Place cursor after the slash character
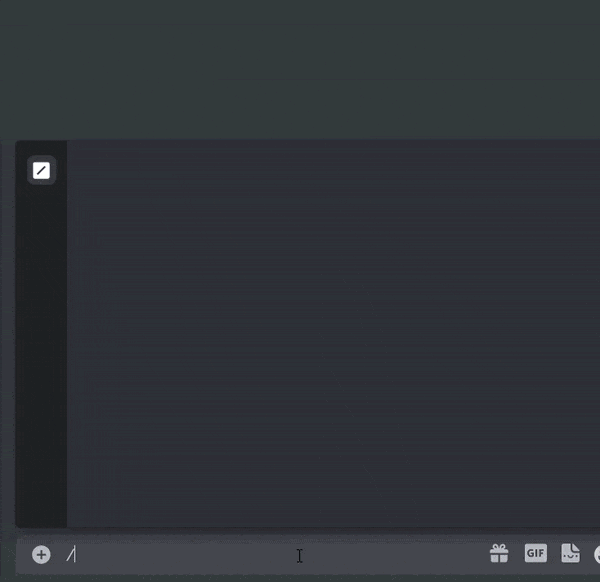The width and height of the screenshot is (600, 582). [76, 554]
